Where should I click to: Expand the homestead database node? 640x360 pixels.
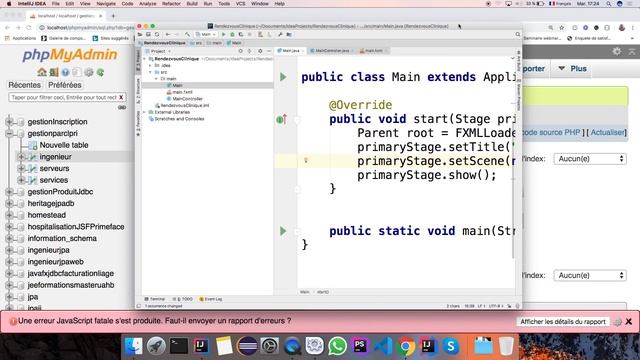pyautogui.click(x=9, y=215)
